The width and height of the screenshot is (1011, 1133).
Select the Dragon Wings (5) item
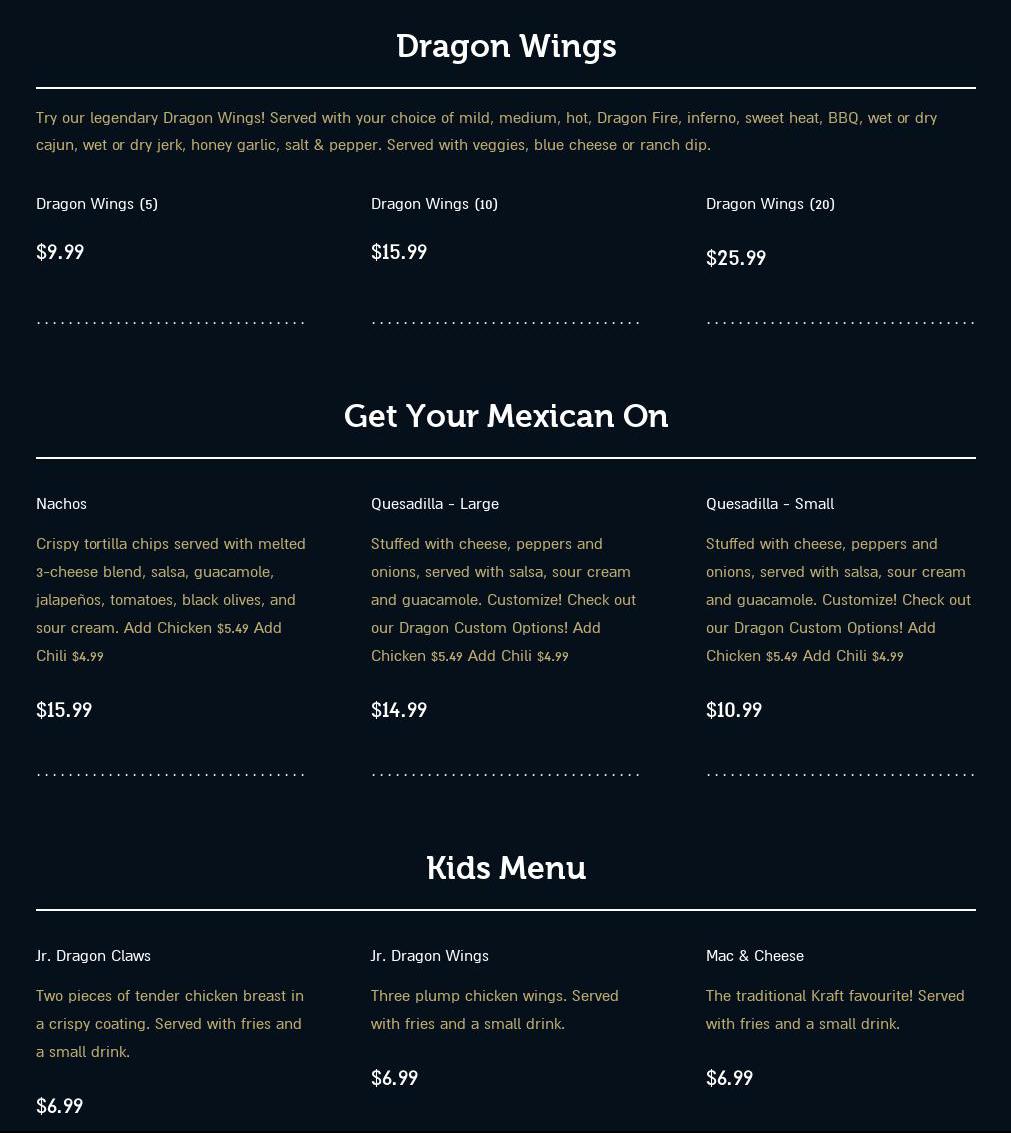click(97, 204)
